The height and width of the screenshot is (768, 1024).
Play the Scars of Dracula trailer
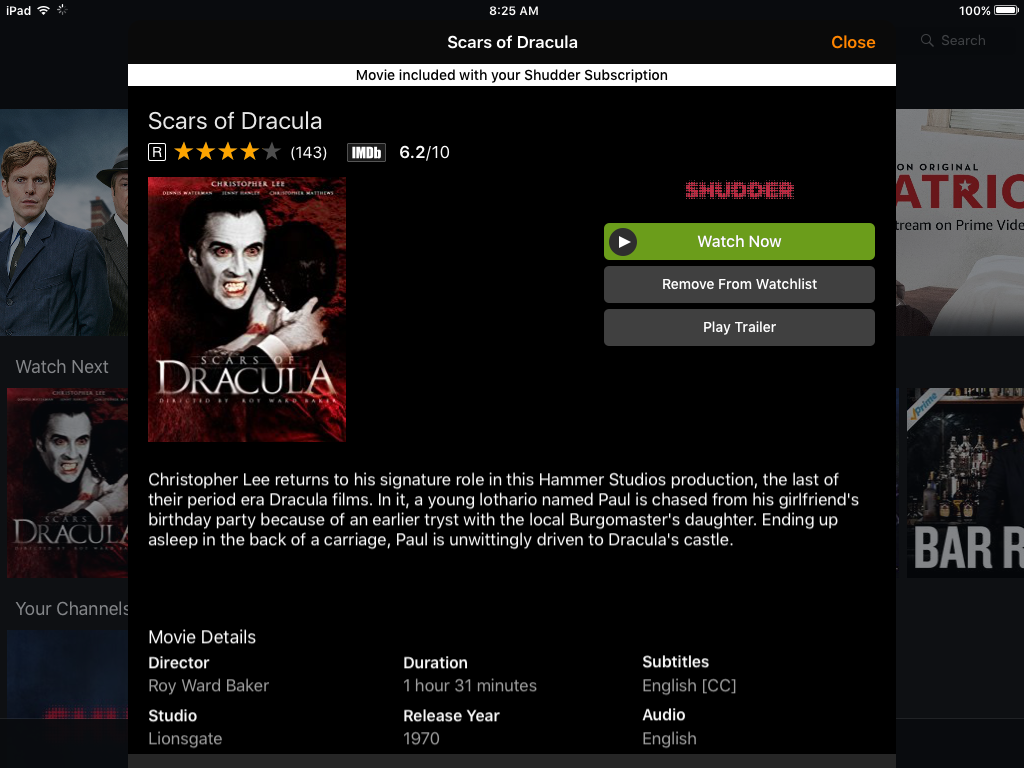point(739,327)
